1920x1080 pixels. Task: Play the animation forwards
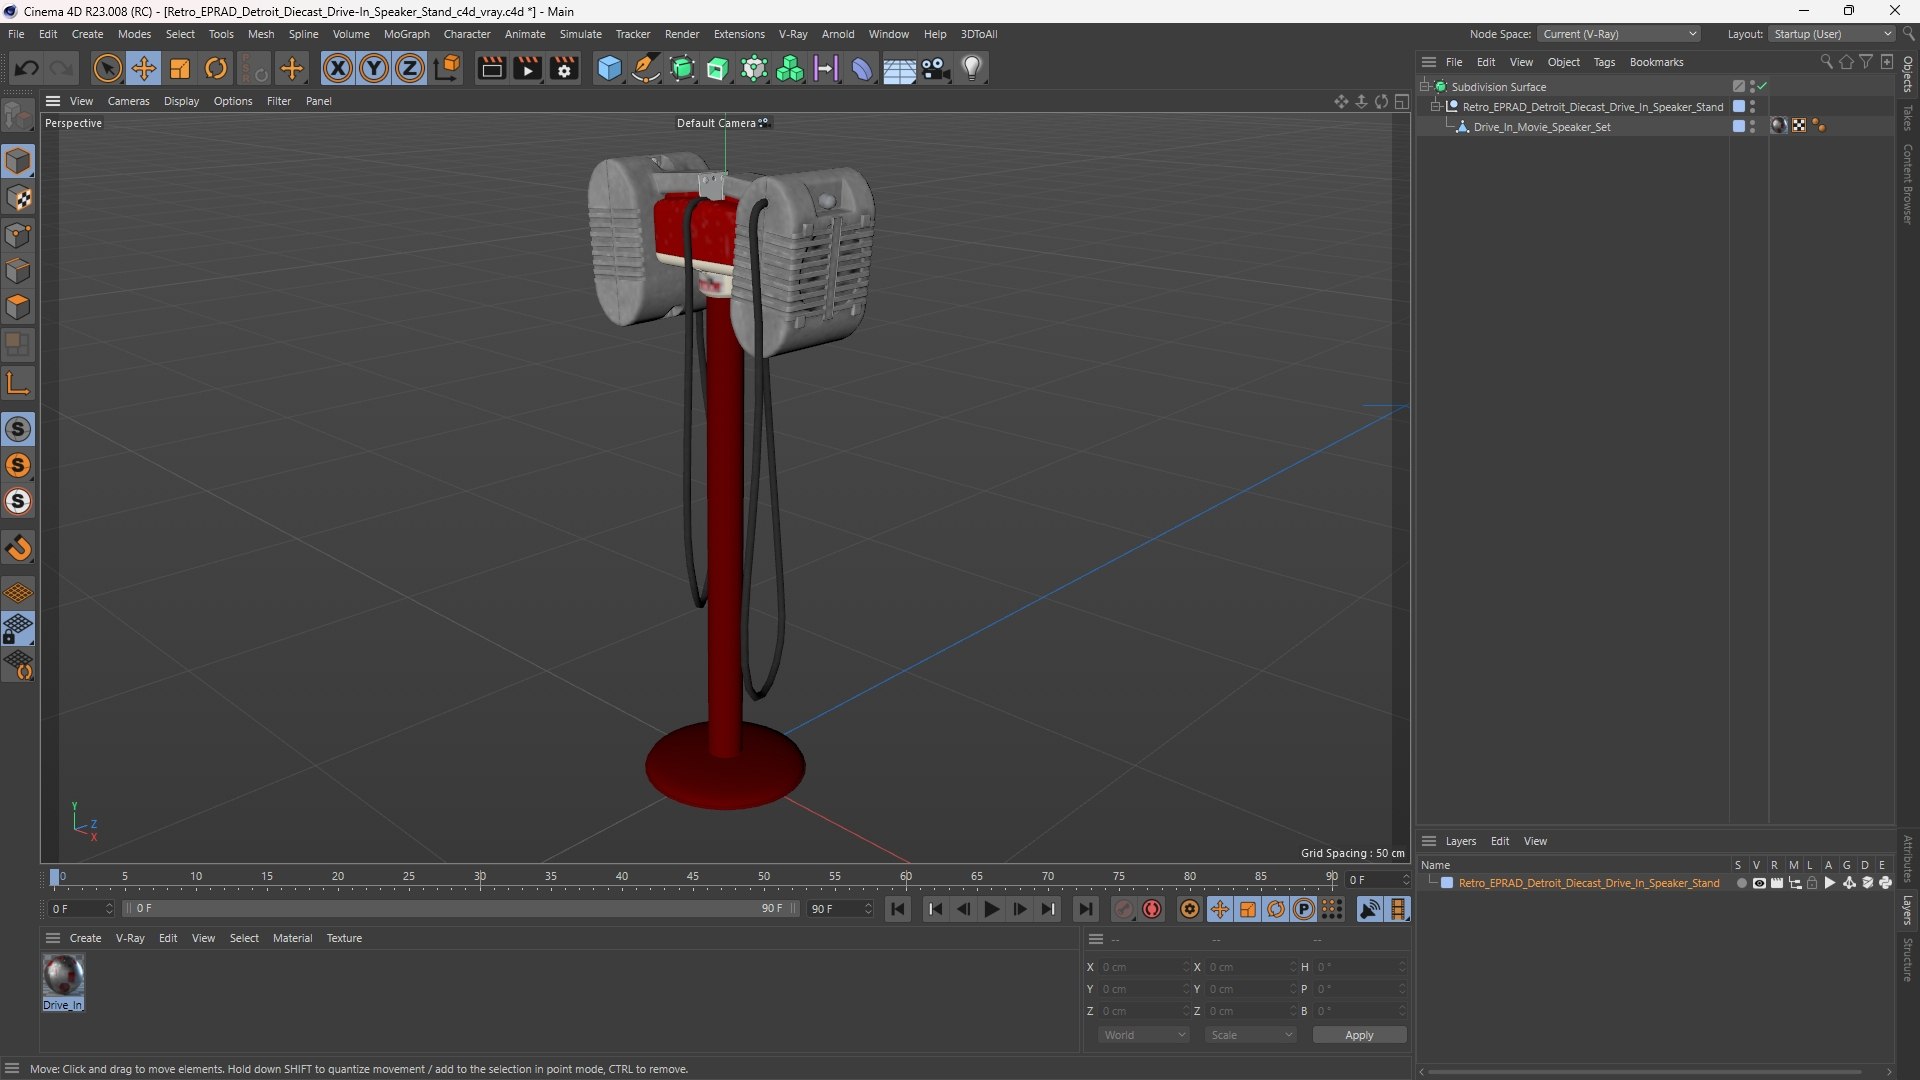[x=991, y=909]
